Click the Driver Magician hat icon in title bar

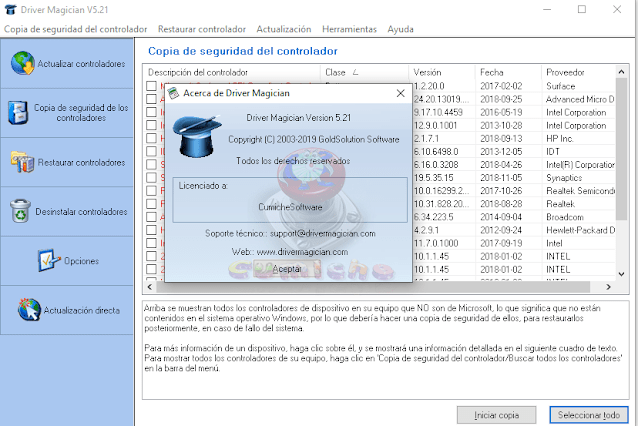[10, 9]
